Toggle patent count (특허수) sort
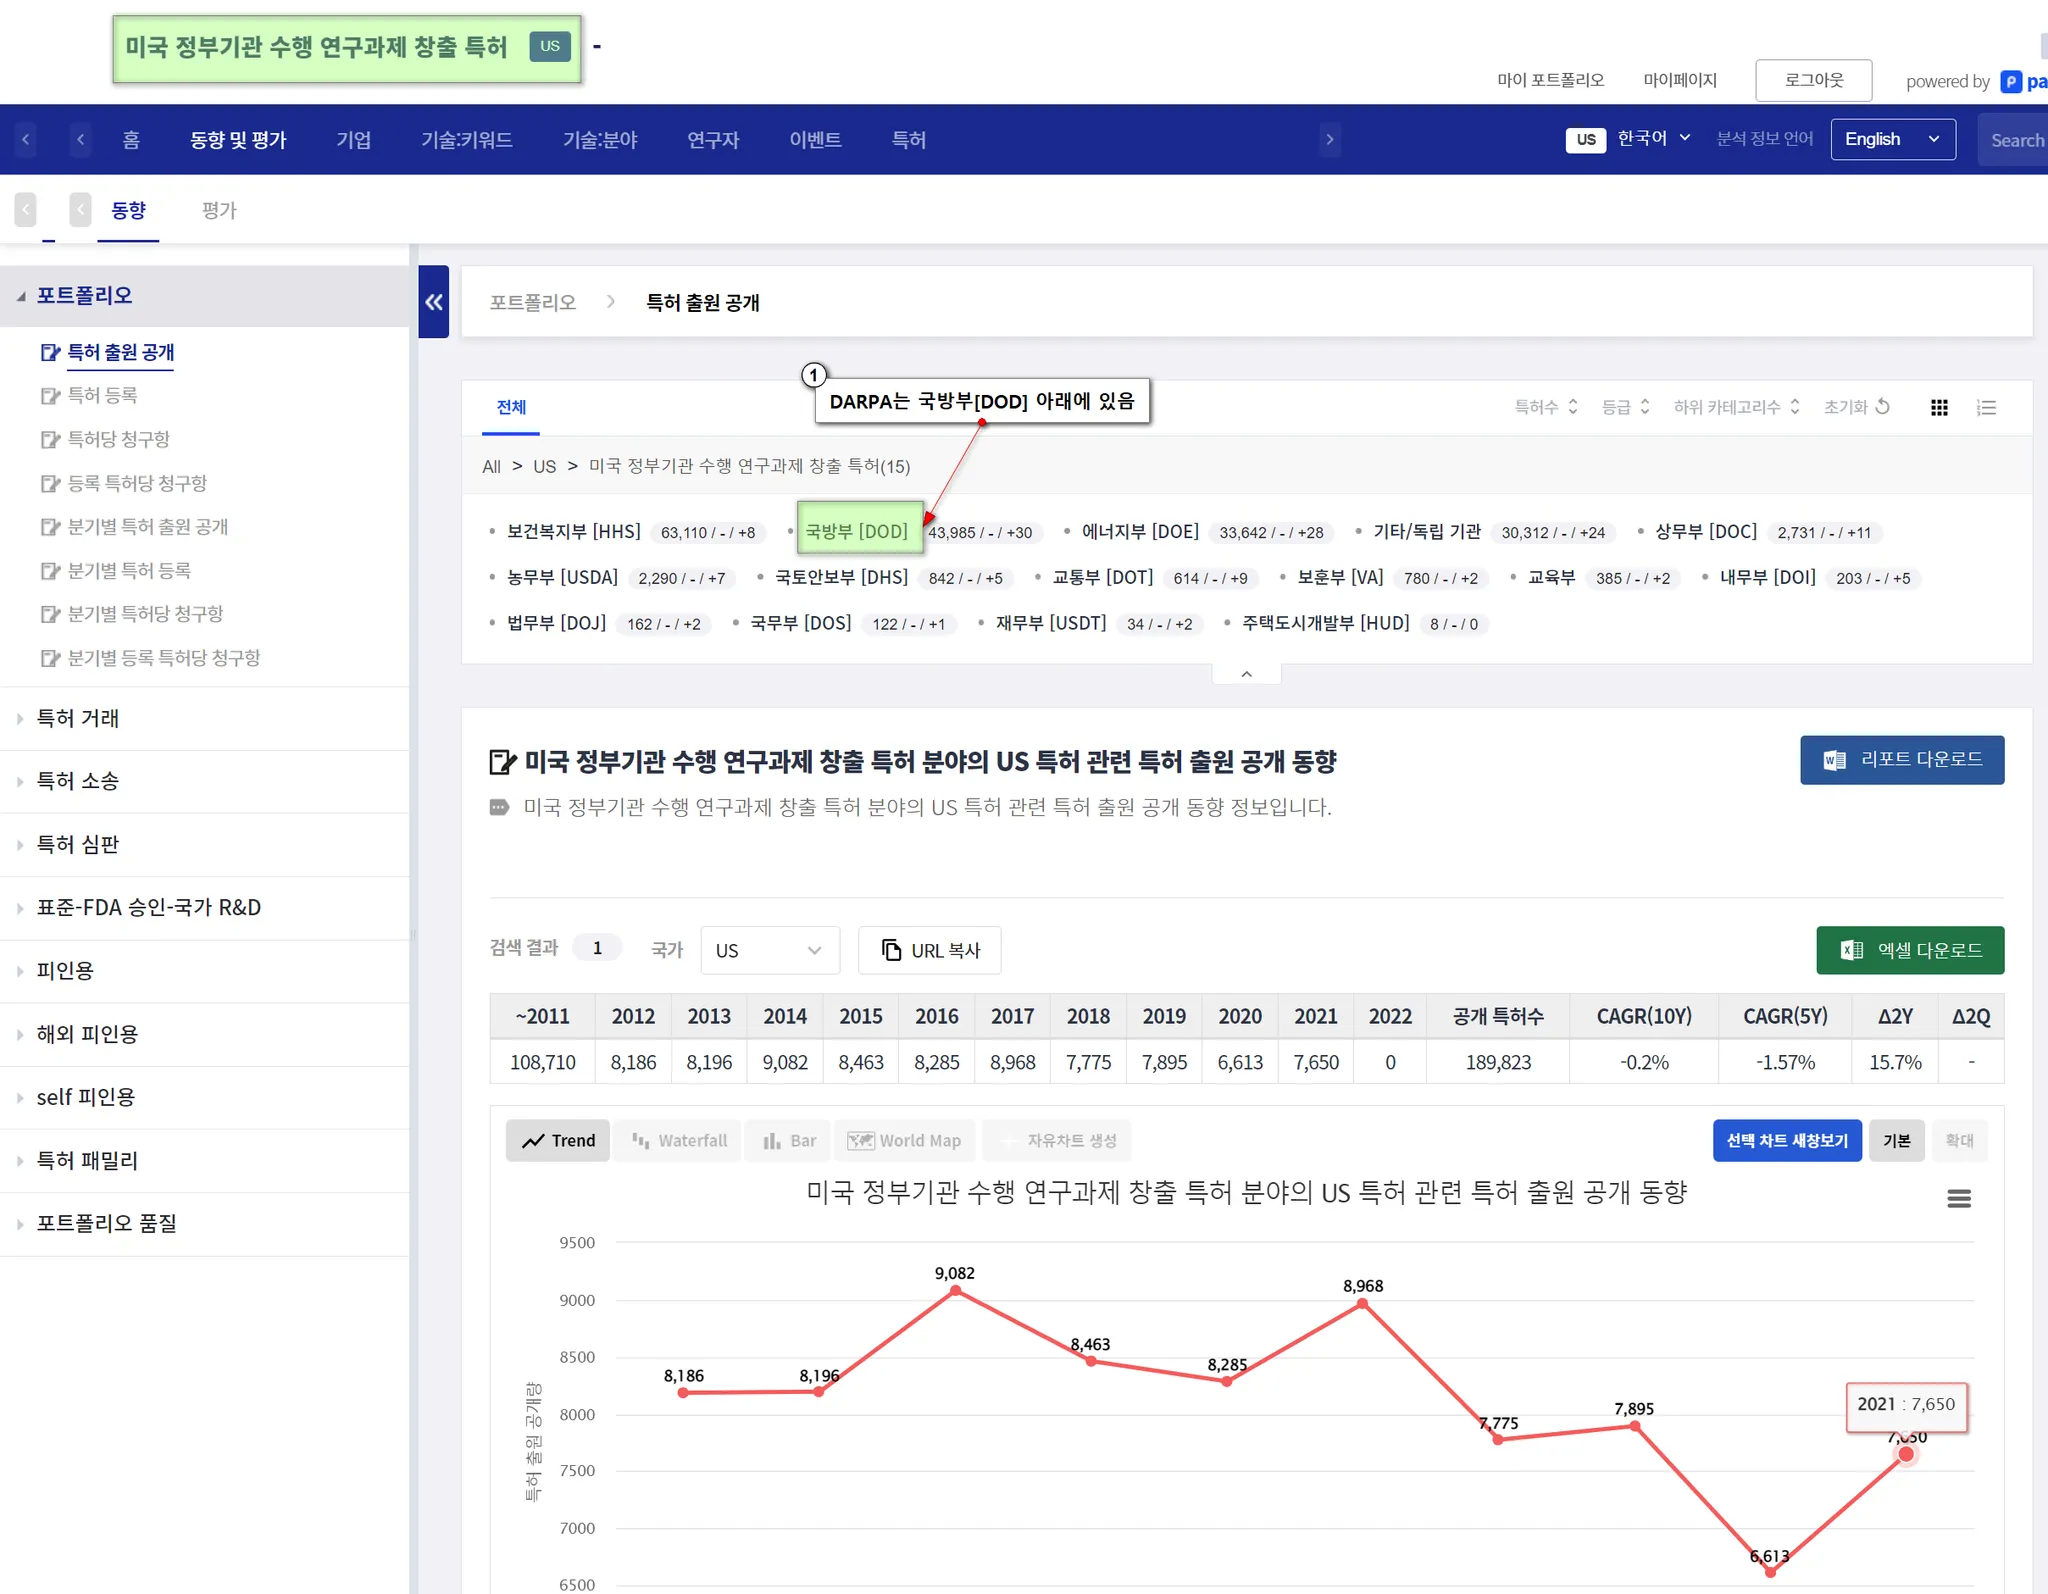Image resolution: width=2048 pixels, height=1594 pixels. pos(1545,407)
